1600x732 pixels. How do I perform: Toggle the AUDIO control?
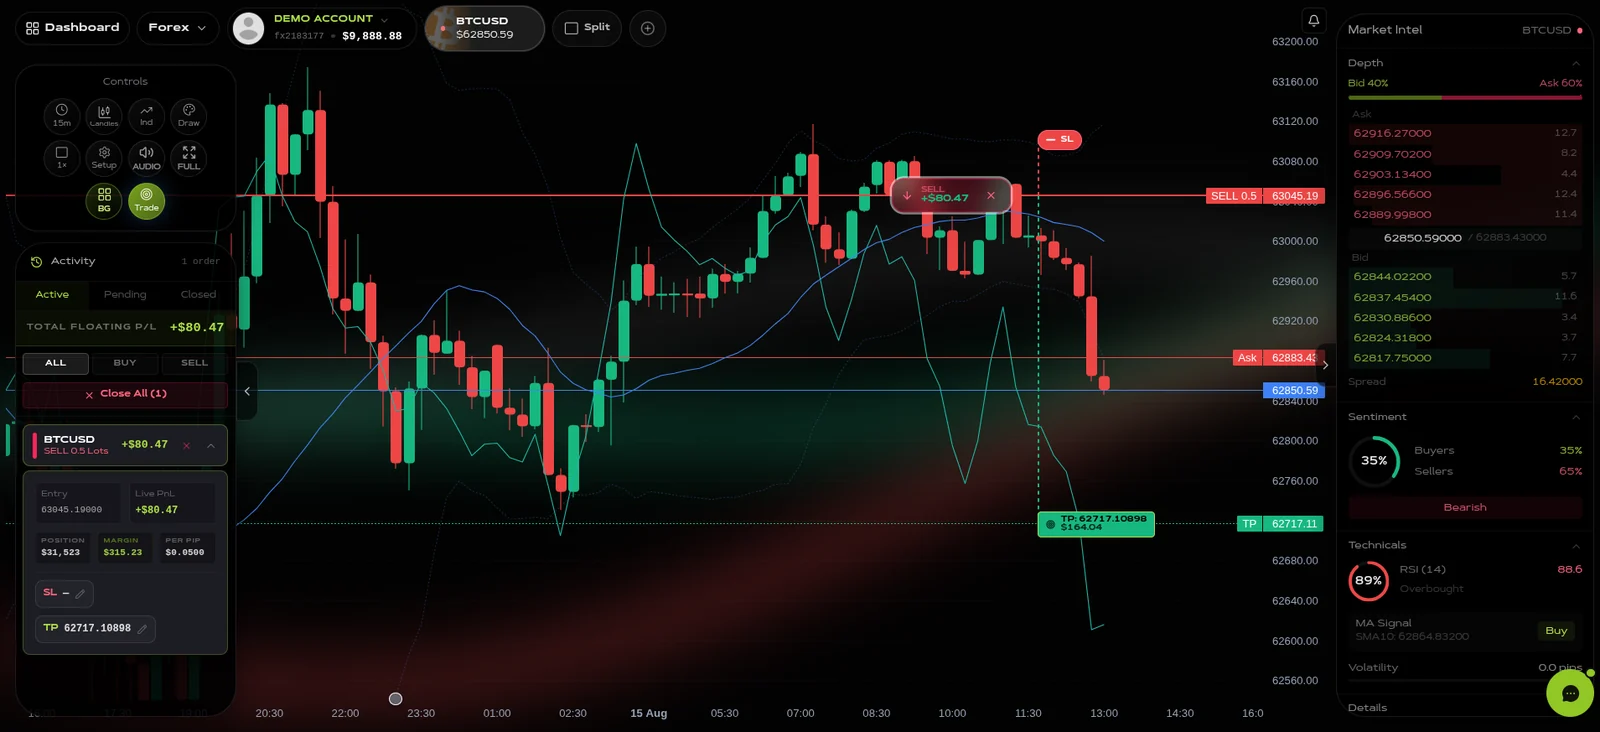(146, 158)
